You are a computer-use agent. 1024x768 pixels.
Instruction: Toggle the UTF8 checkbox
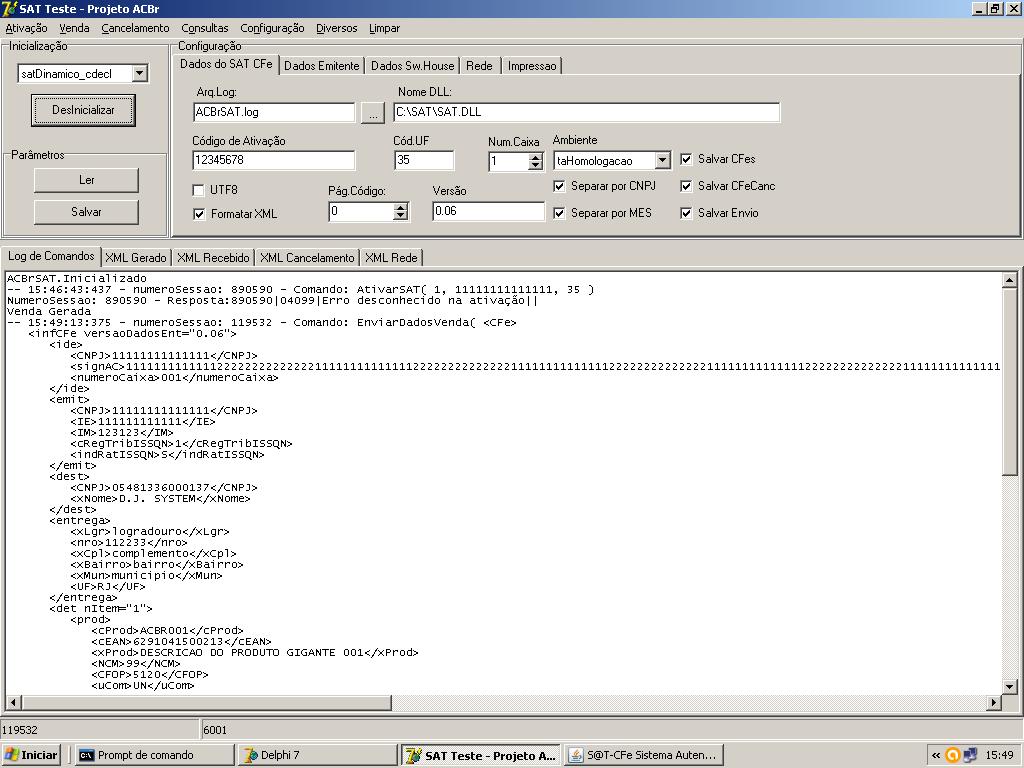coord(199,190)
